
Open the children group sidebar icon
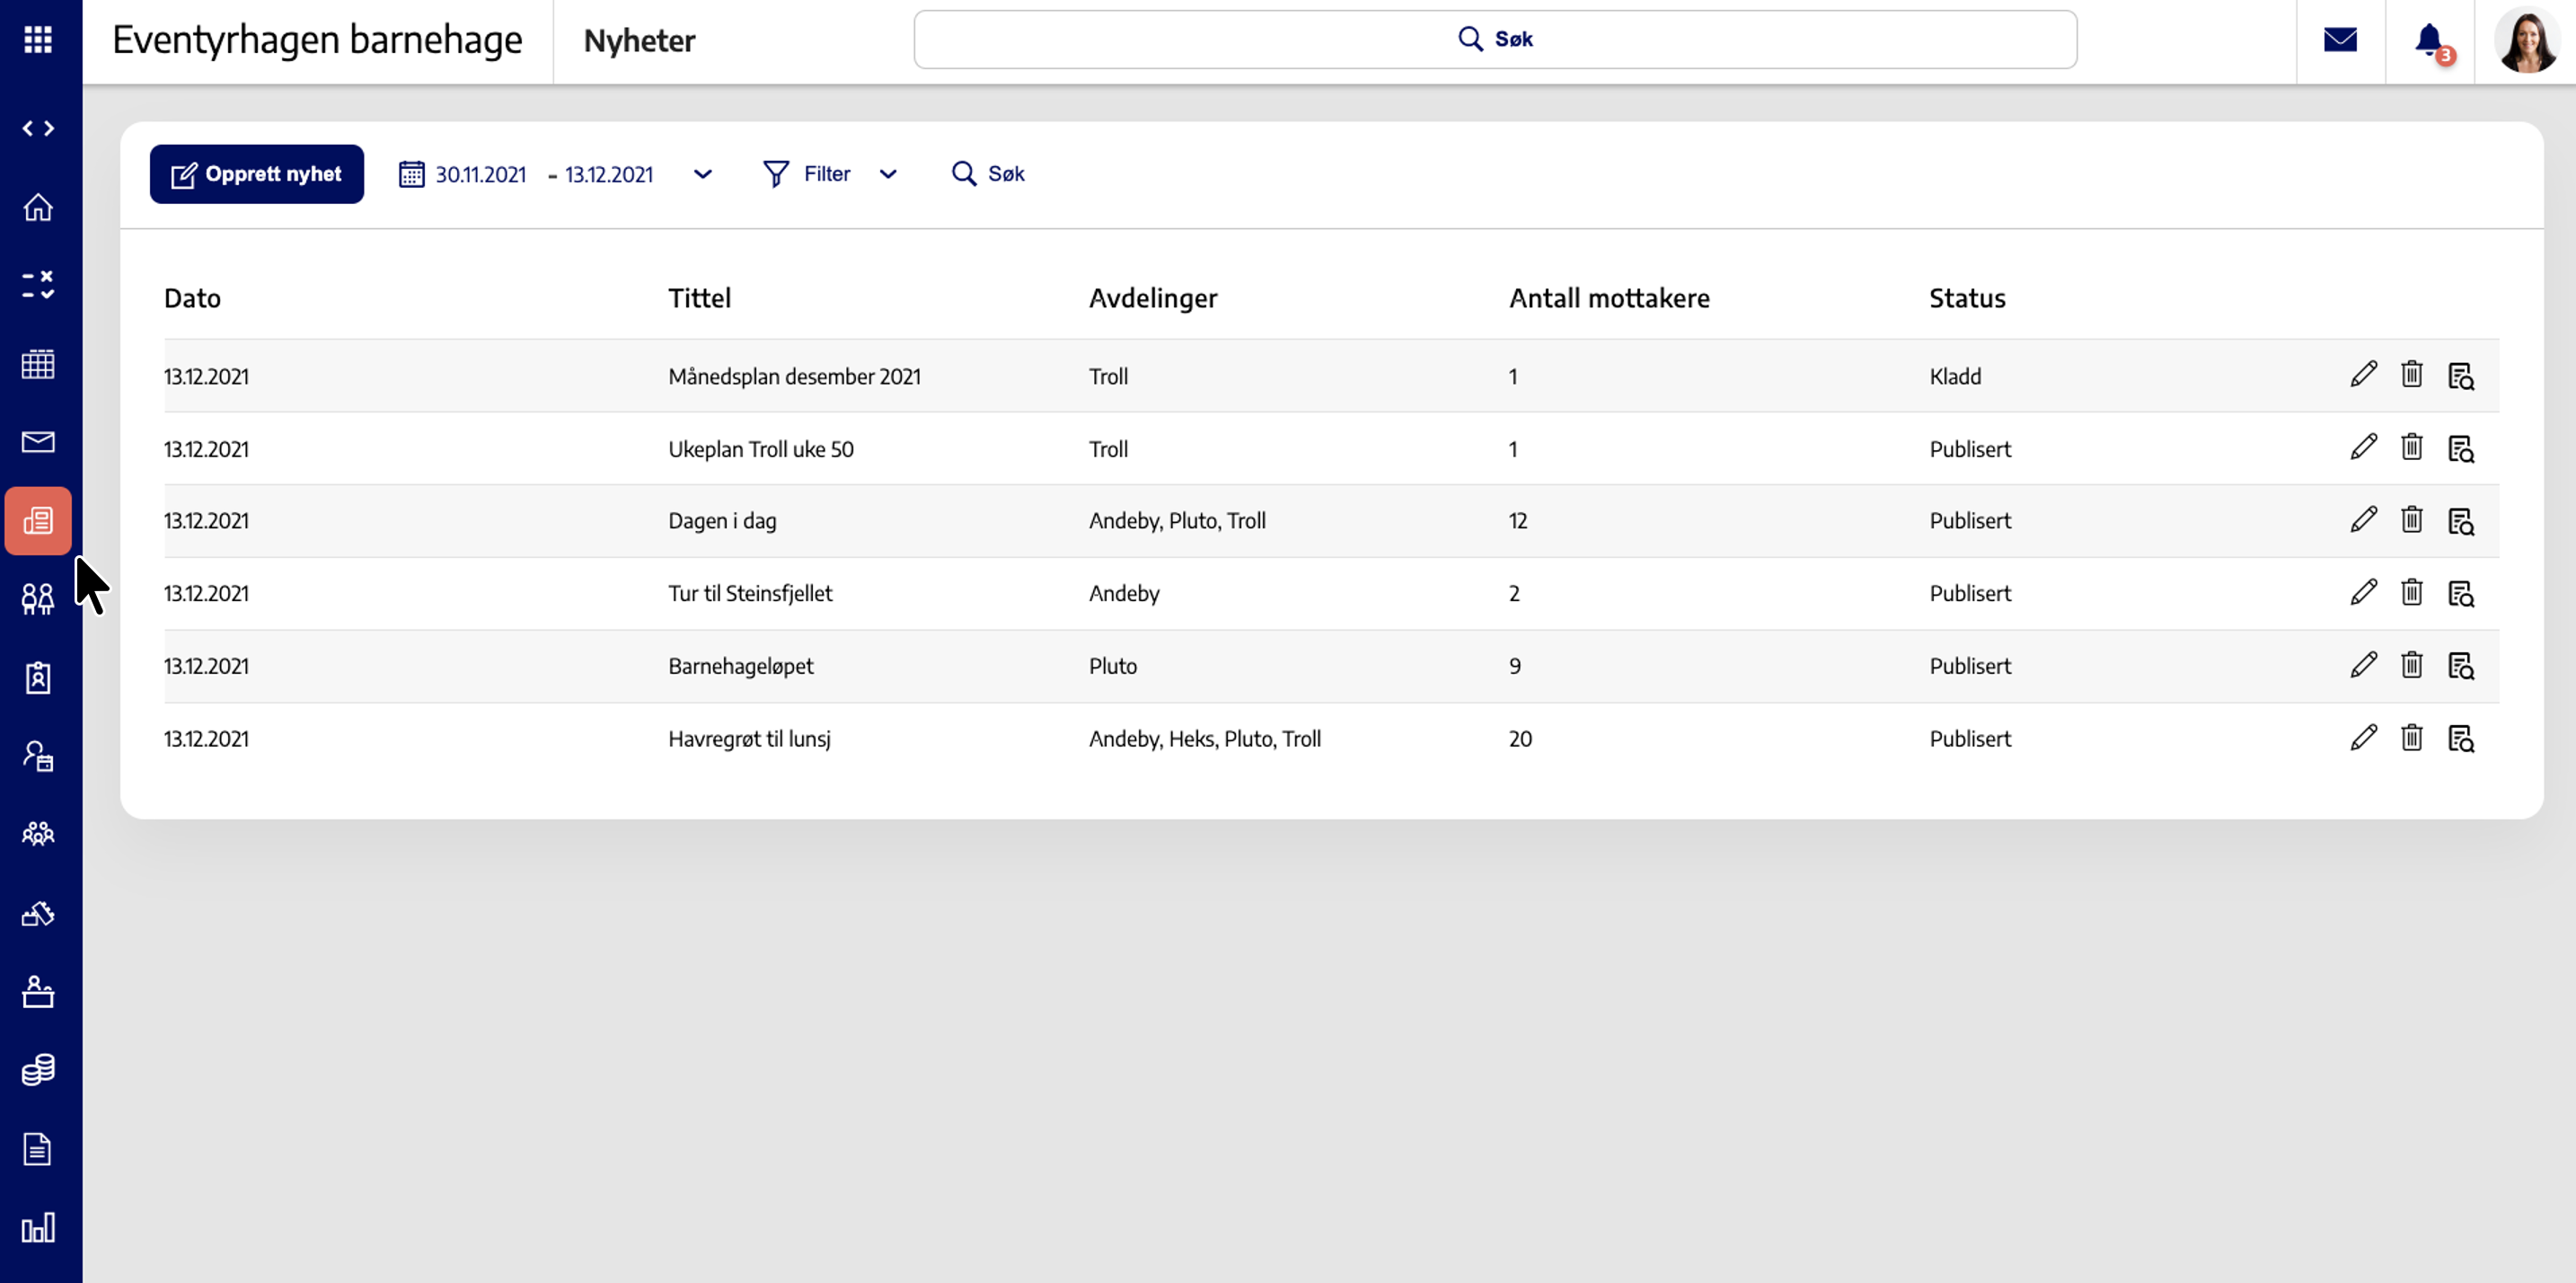(38, 598)
